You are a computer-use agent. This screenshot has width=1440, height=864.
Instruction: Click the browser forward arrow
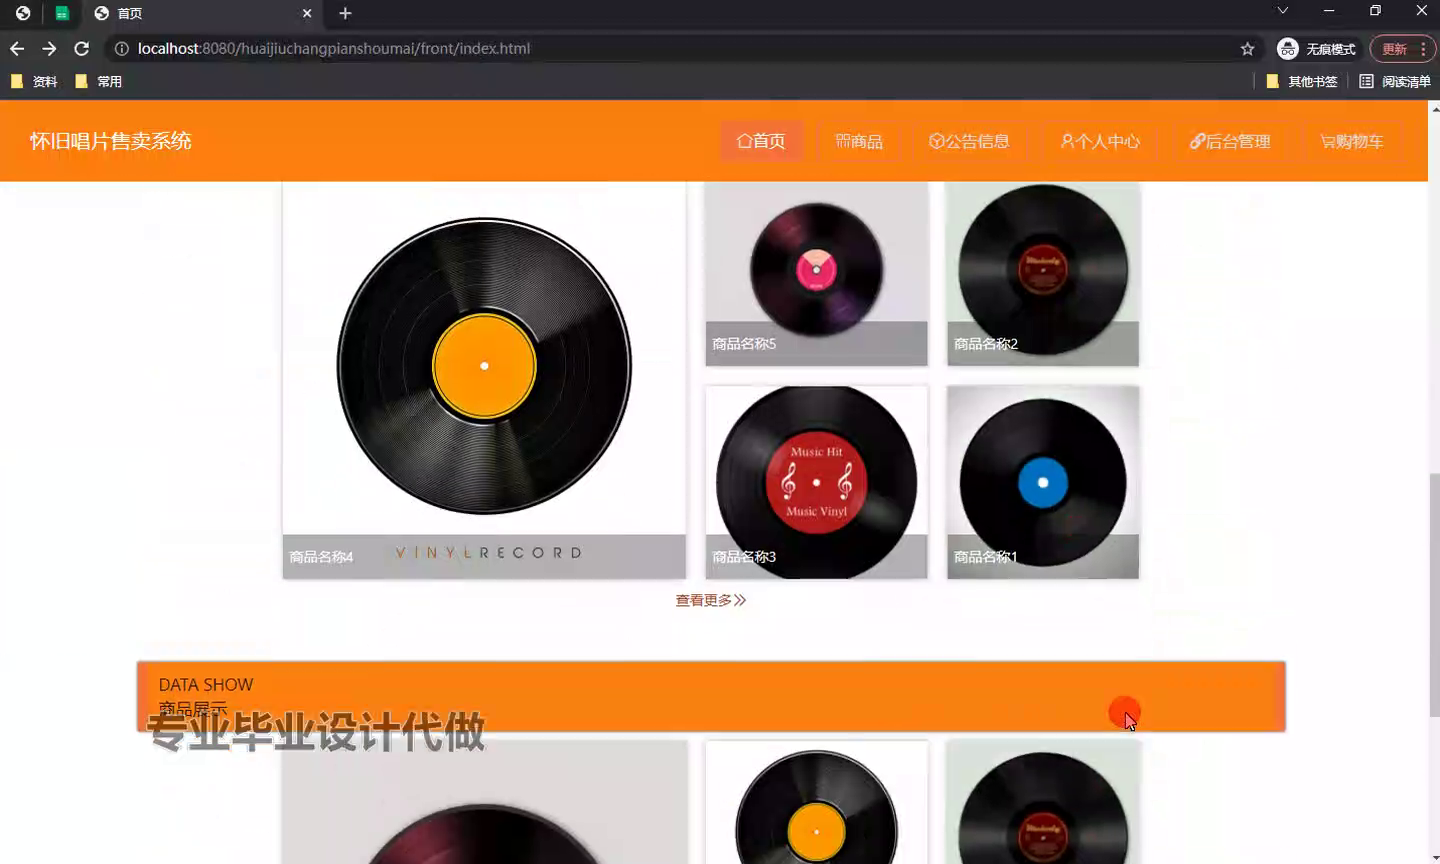[x=49, y=48]
